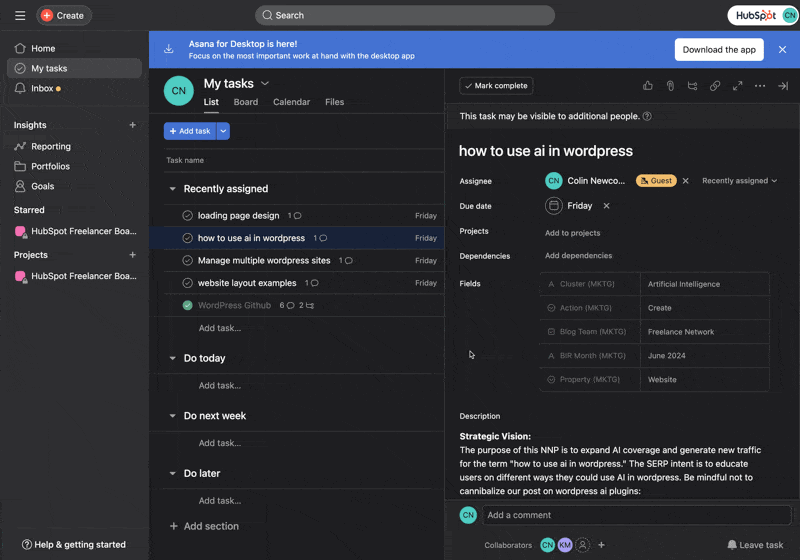800x560 pixels.
Task: Open Help & getting started
Action: point(74,545)
